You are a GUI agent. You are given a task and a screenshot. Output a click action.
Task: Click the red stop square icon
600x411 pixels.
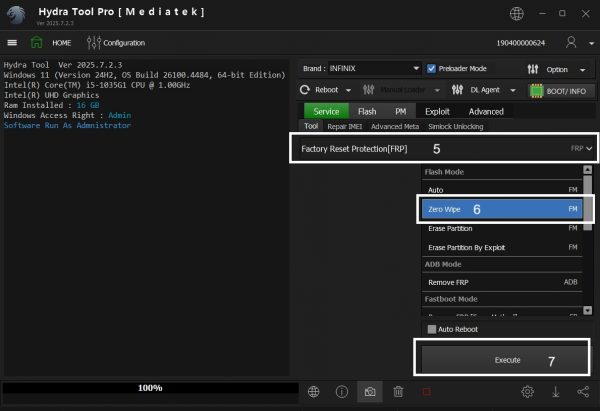426,392
